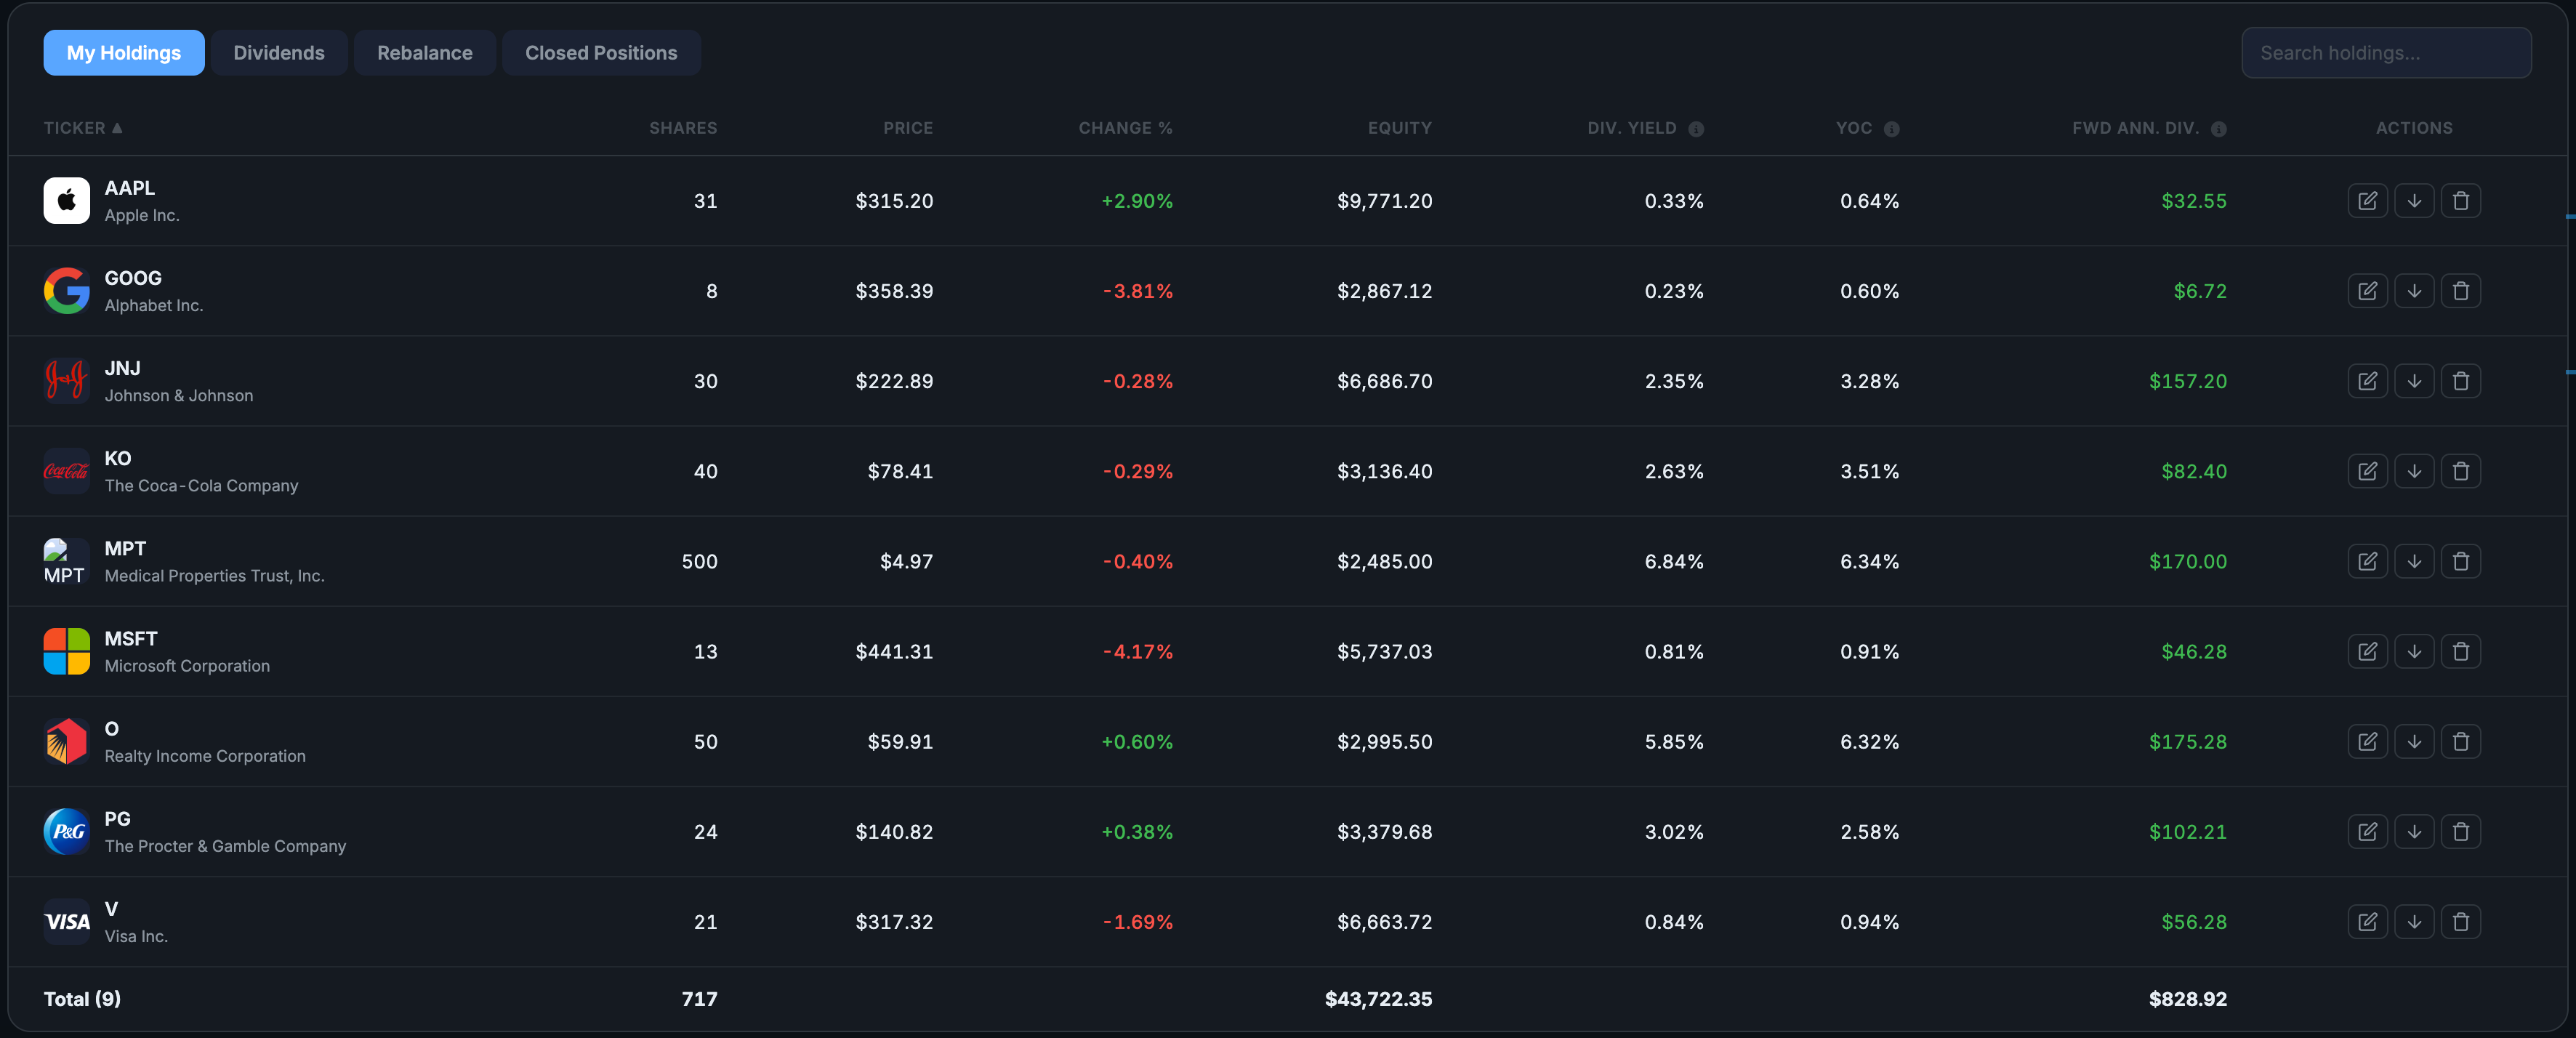Click the down-arrow icon for KO
The image size is (2576, 1038).
pos(2414,471)
